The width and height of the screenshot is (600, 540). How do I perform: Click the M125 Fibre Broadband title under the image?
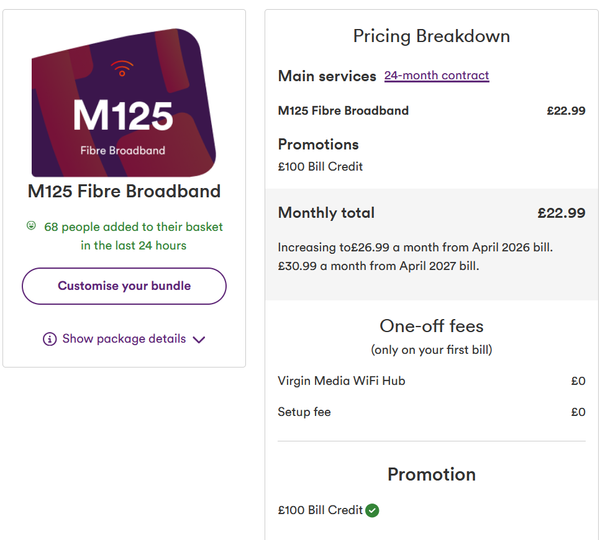click(x=124, y=191)
